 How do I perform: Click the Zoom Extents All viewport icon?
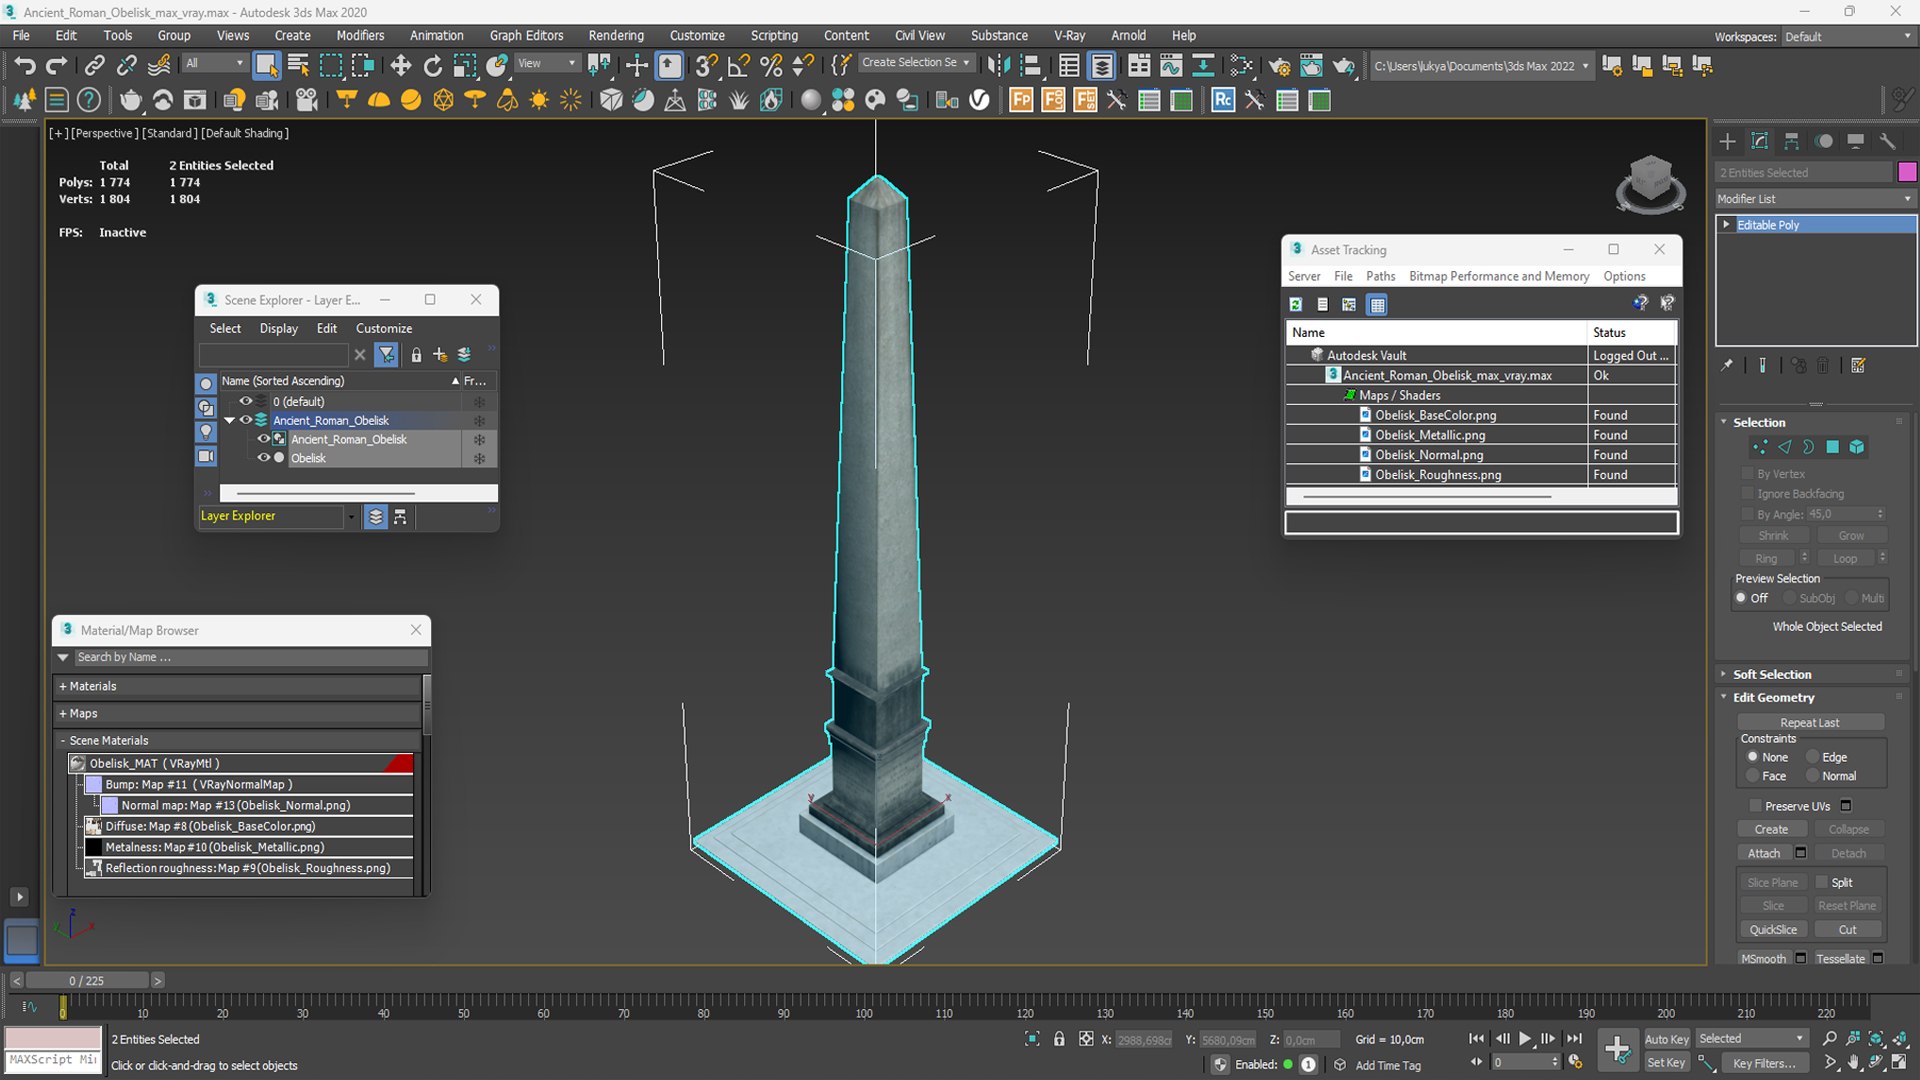pyautogui.click(x=1900, y=1039)
